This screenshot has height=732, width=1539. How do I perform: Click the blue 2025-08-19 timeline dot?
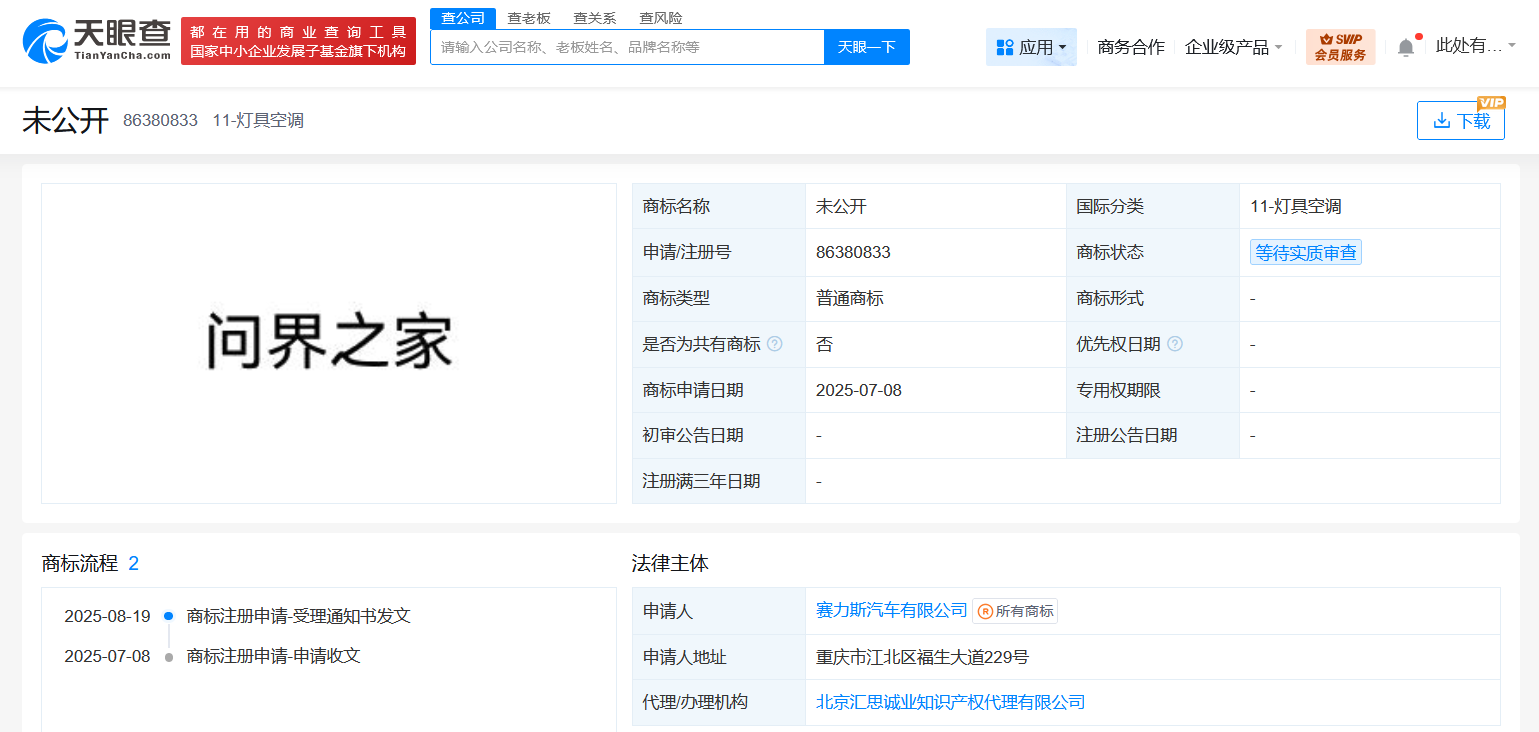point(168,616)
